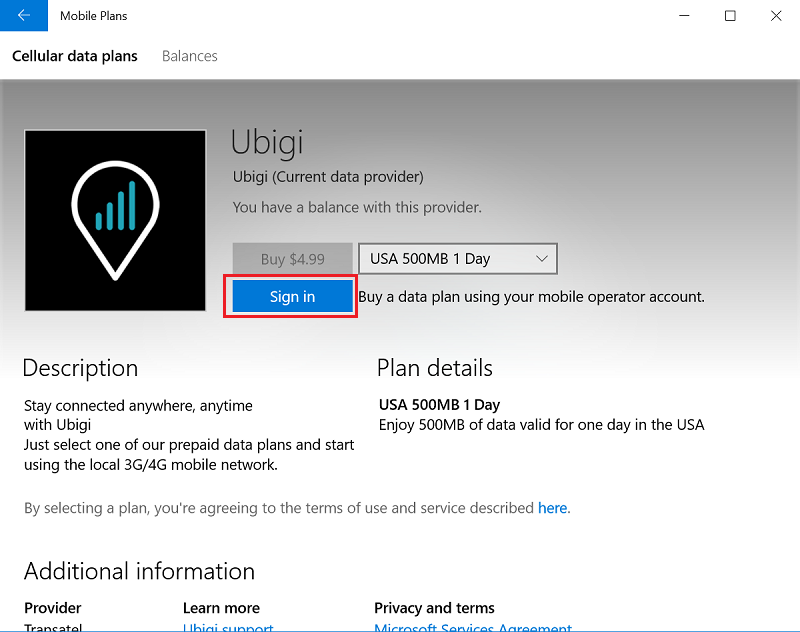Click the Description section heading
This screenshot has height=632, width=800.
pyautogui.click(x=81, y=368)
